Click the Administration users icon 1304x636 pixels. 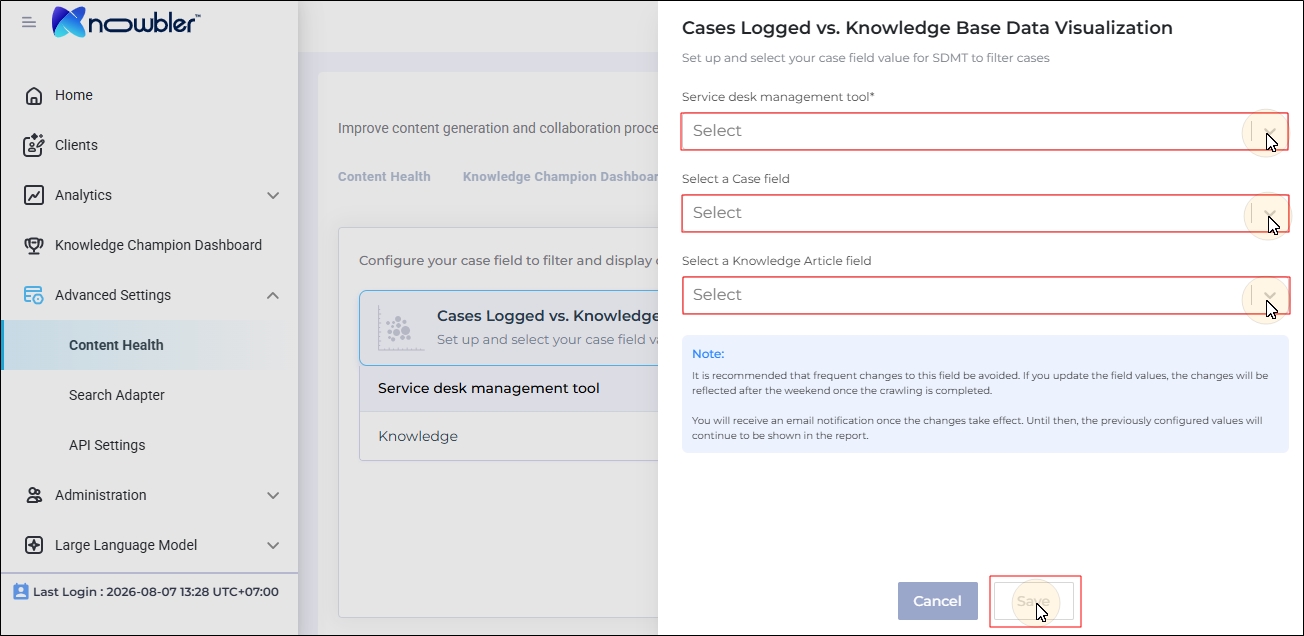(34, 495)
